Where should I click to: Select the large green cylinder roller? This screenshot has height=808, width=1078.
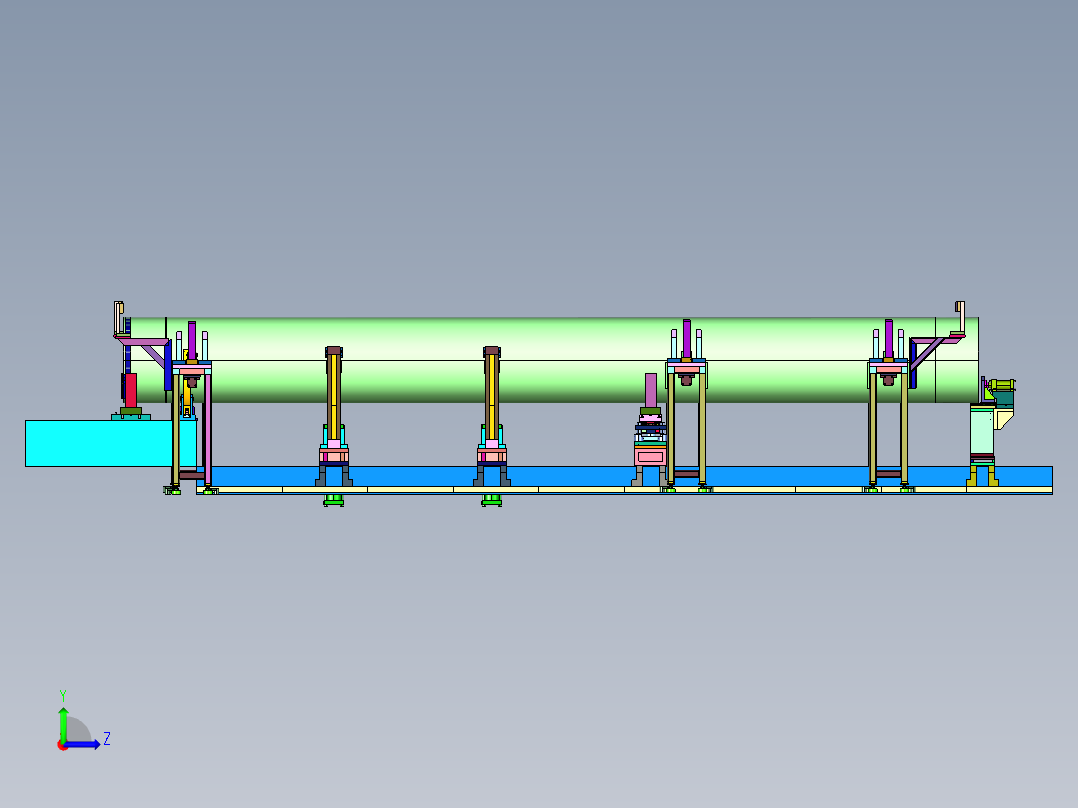click(553, 360)
